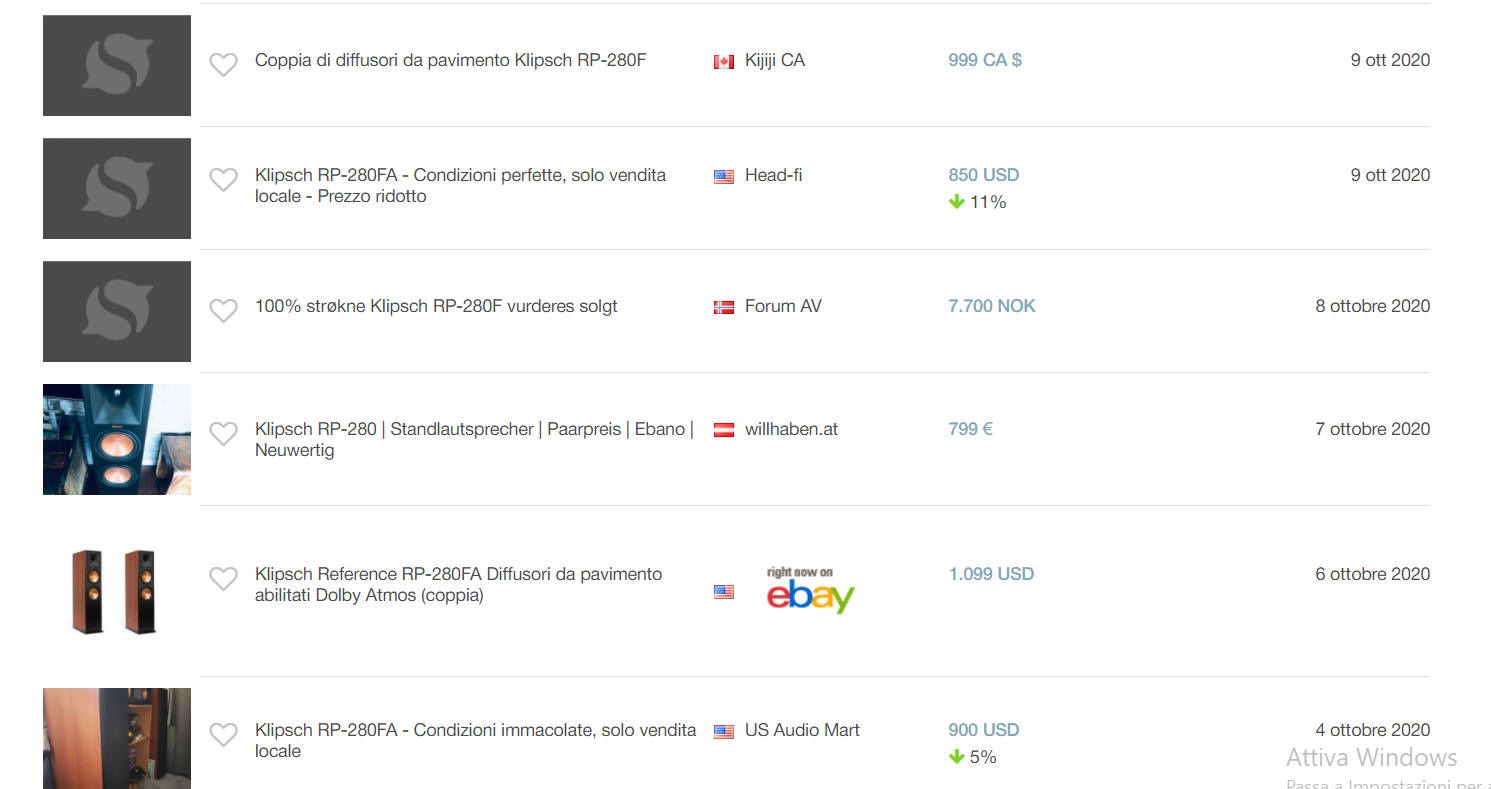The width and height of the screenshot is (1491, 789).
Task: Open placeholder thumbnail of Kijiji listing
Action: (117, 65)
